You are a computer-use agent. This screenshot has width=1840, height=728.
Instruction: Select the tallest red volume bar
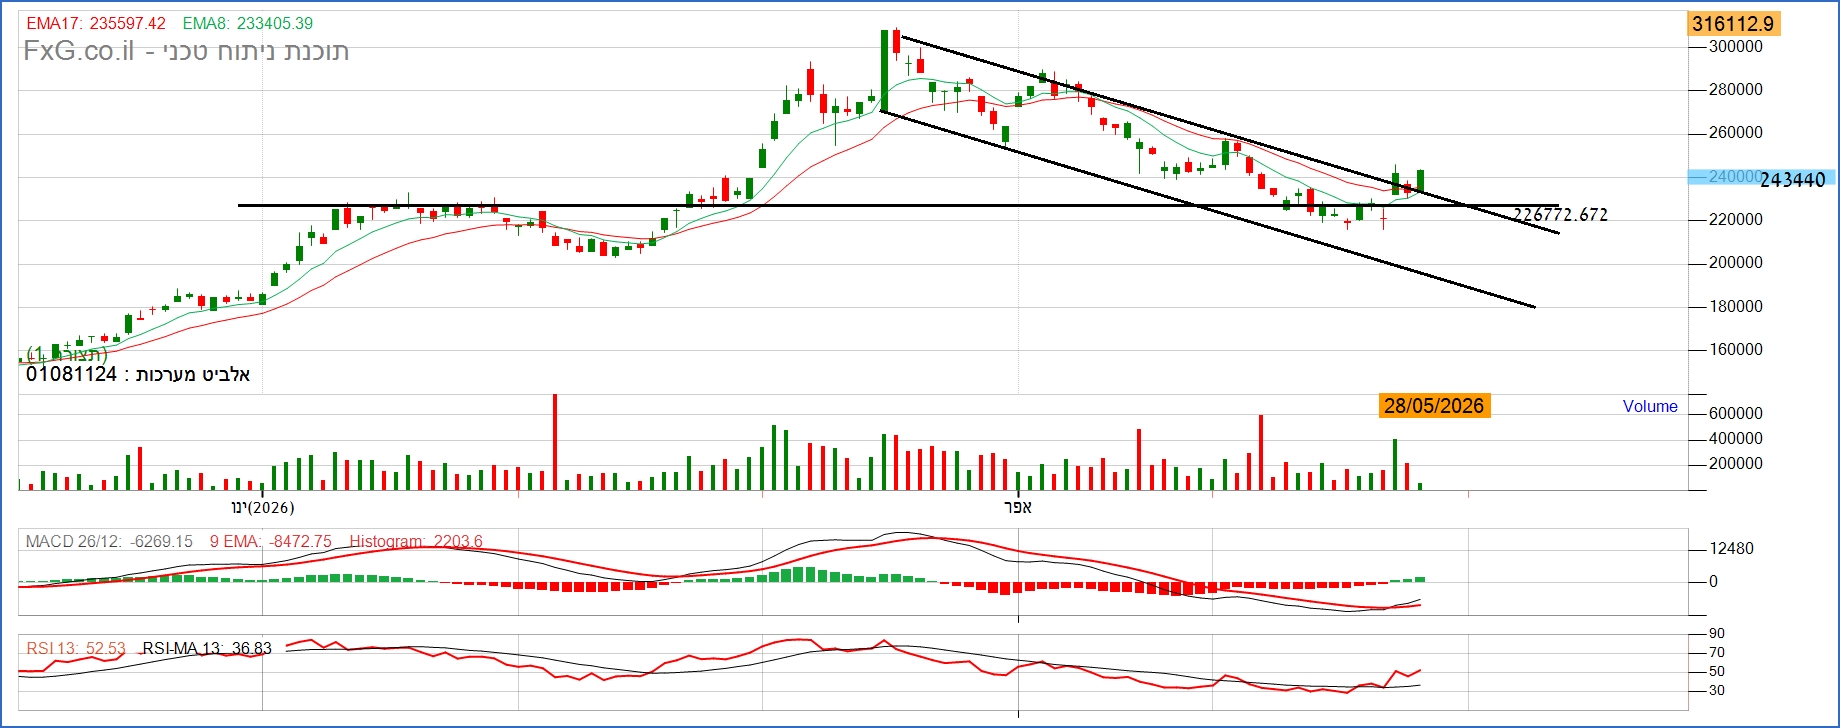click(555, 441)
